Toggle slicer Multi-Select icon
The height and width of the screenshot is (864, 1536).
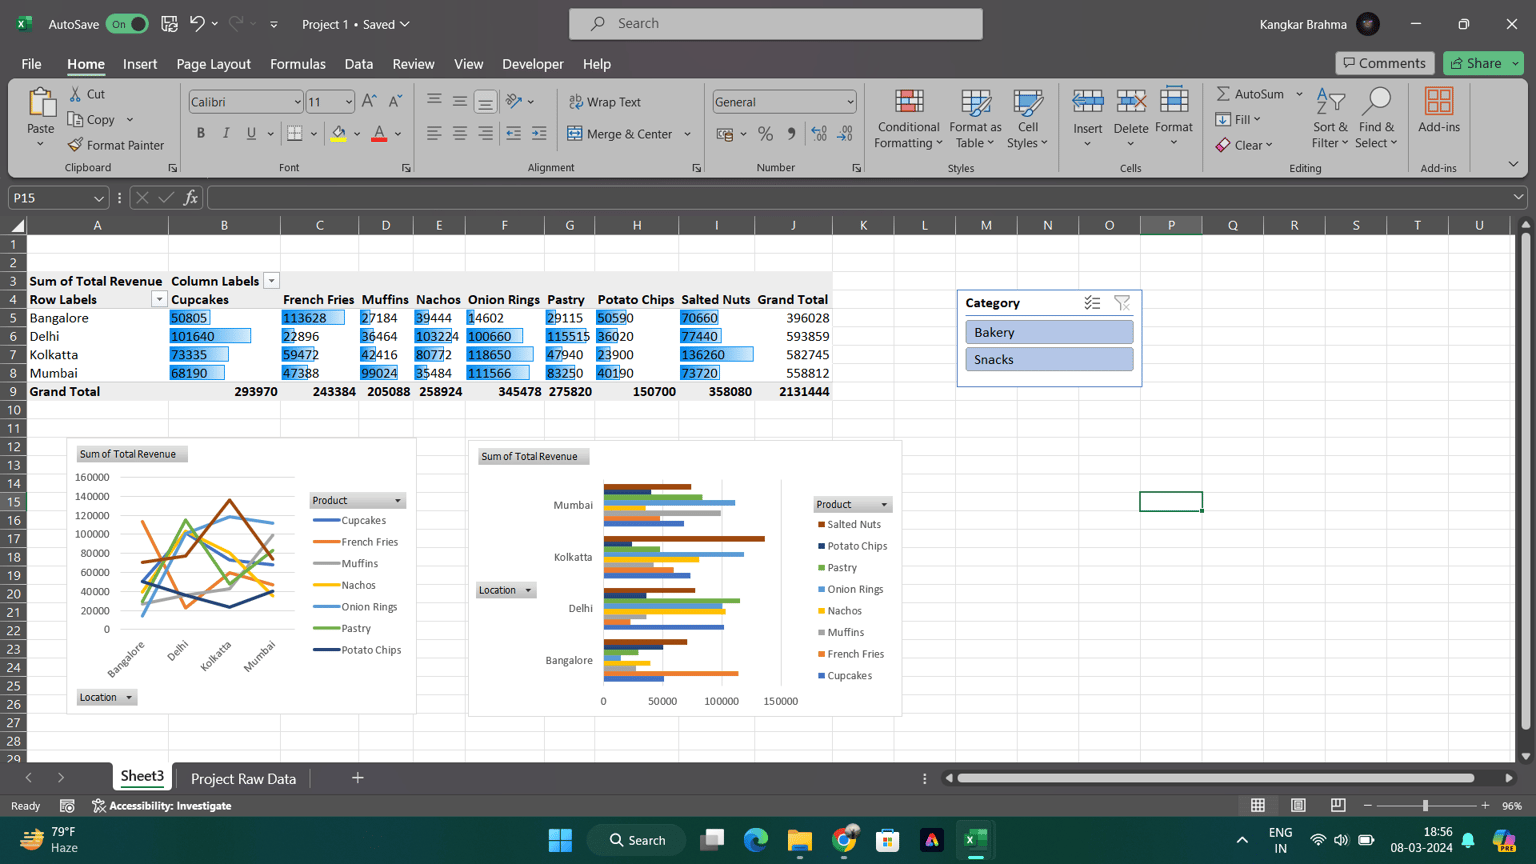pos(1092,302)
